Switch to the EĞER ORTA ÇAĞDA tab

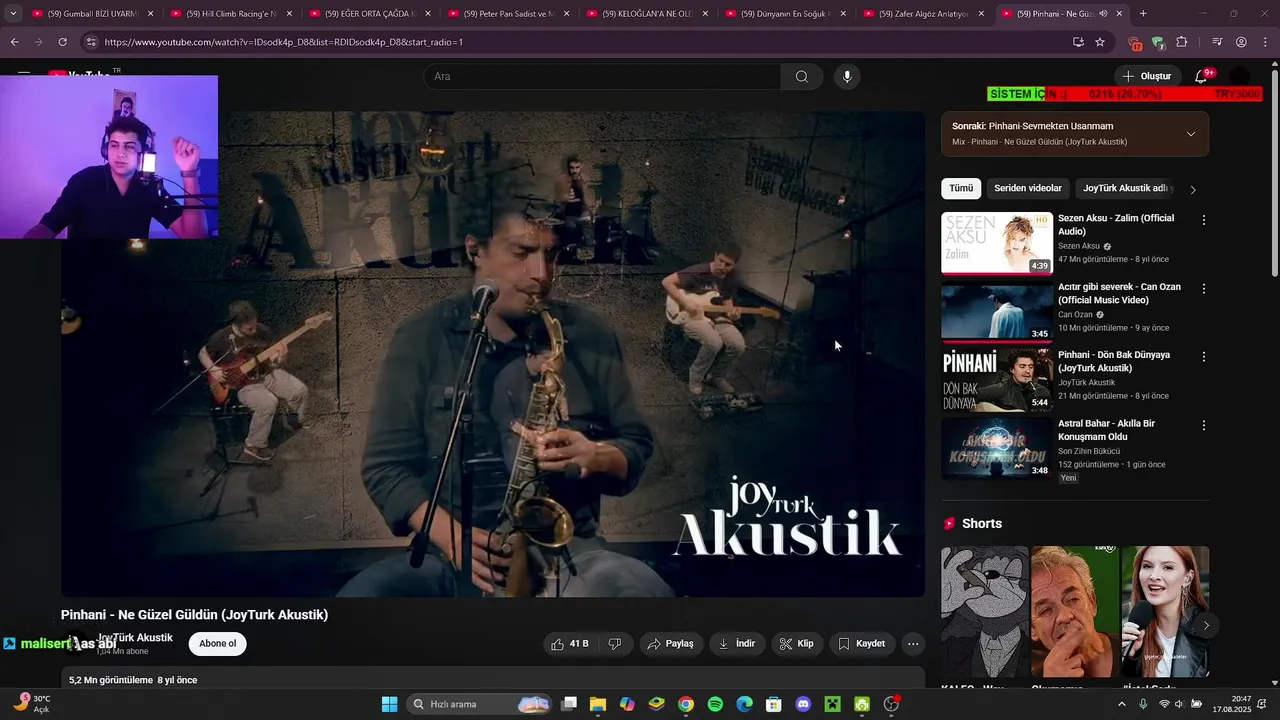(x=369, y=14)
